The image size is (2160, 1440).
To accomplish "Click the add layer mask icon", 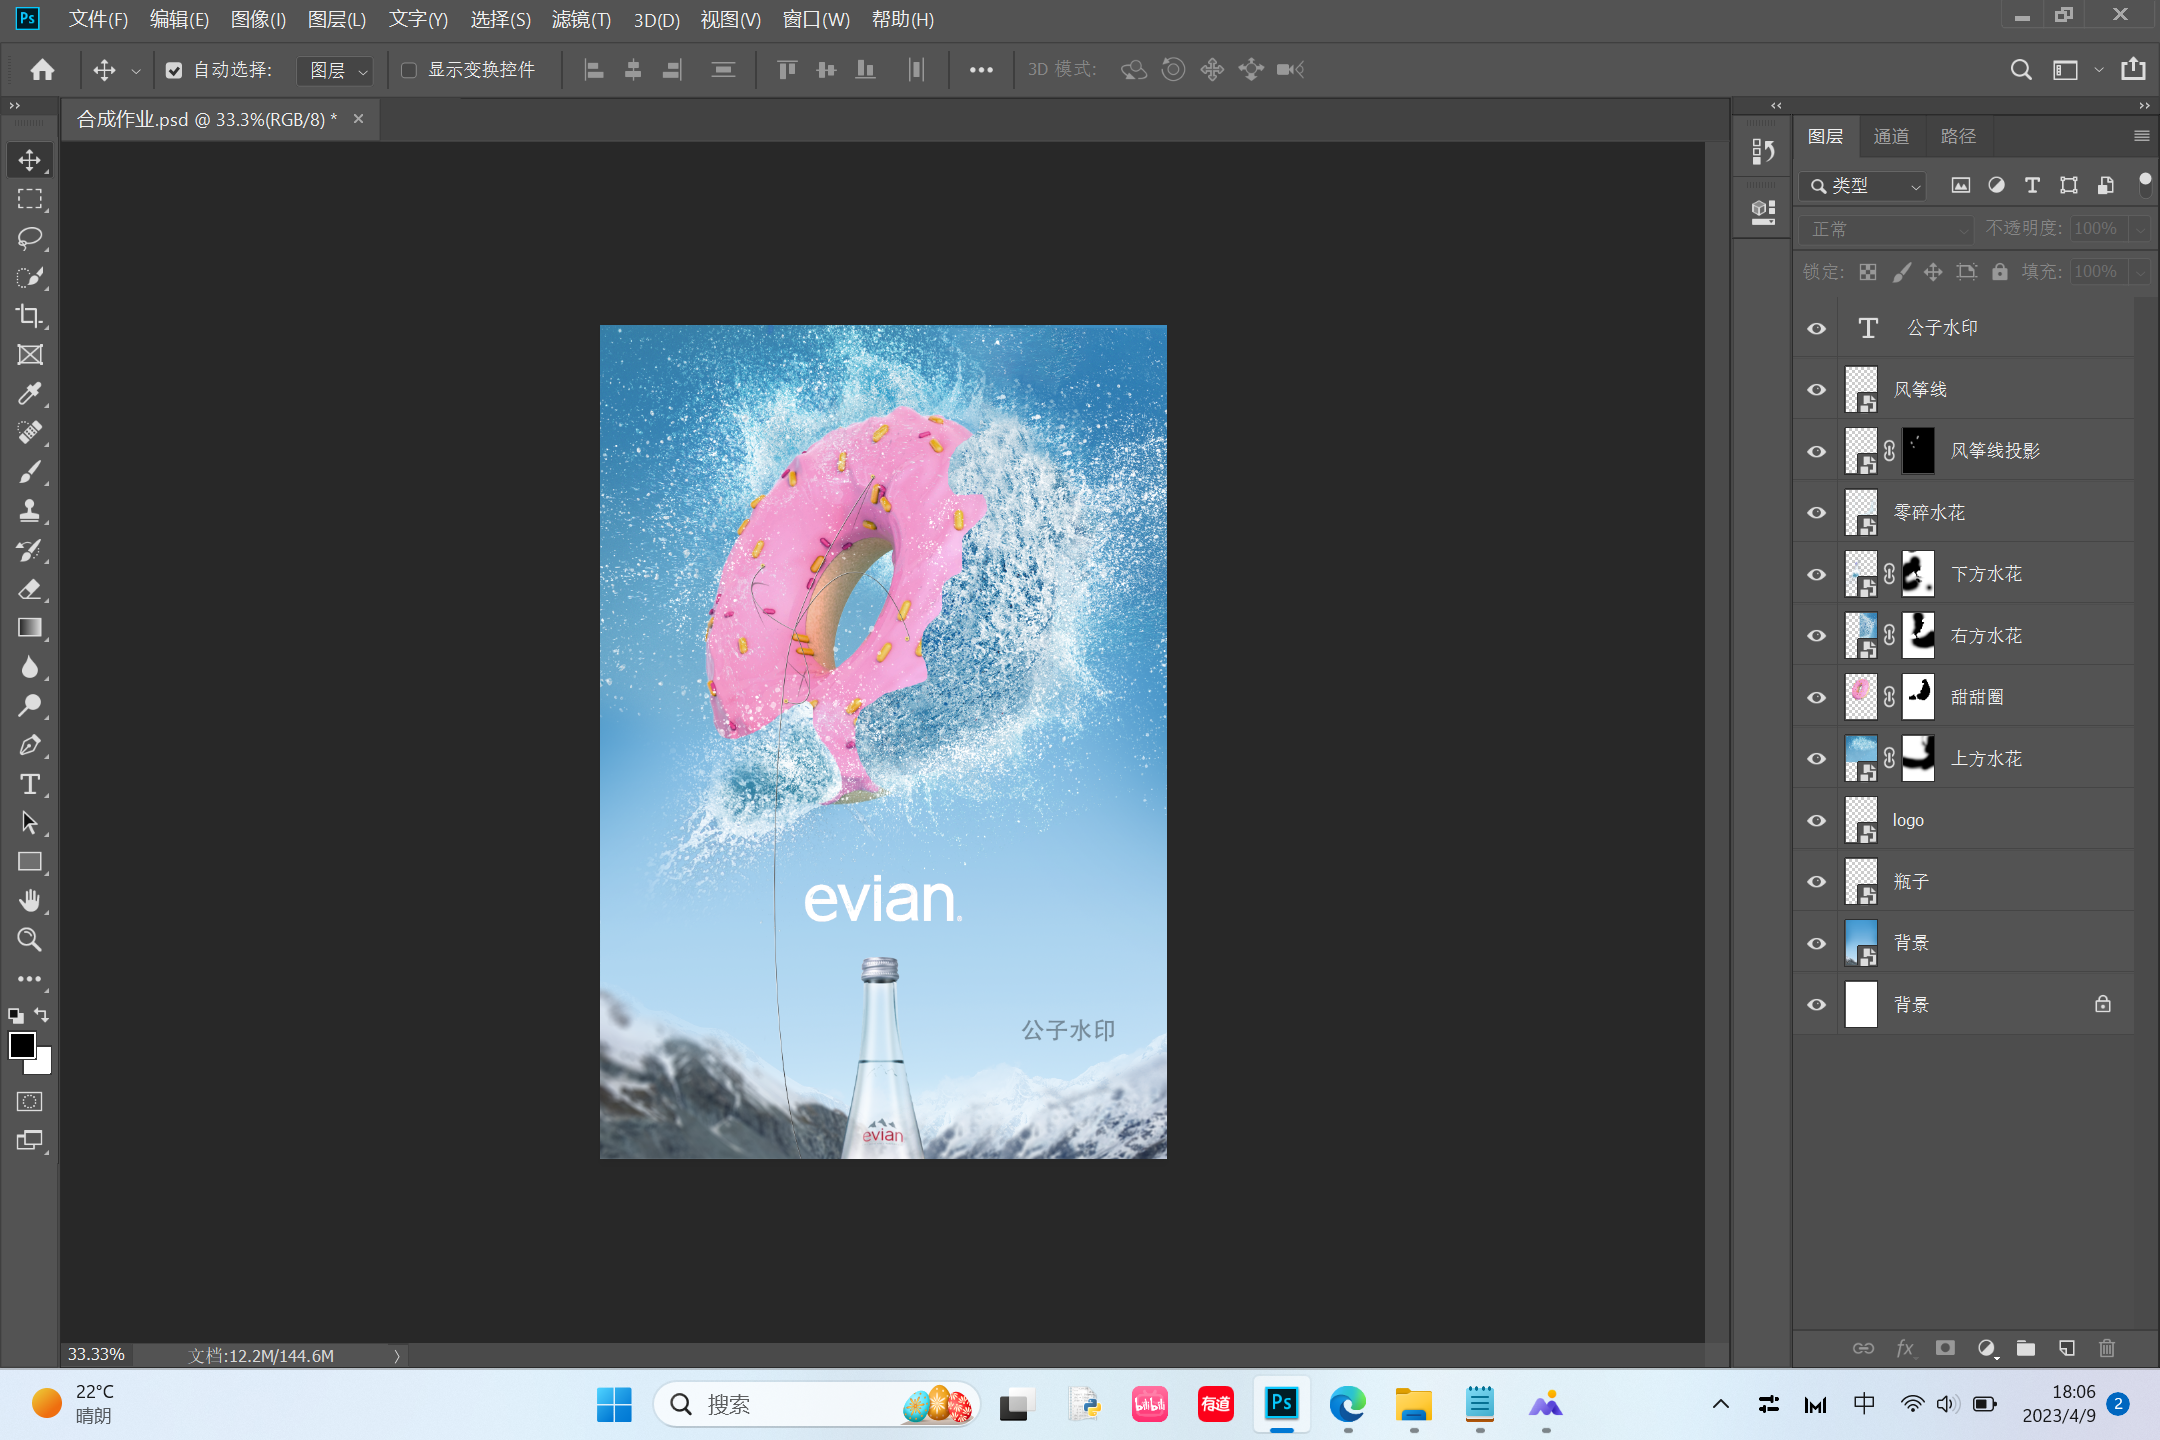I will [1945, 1348].
